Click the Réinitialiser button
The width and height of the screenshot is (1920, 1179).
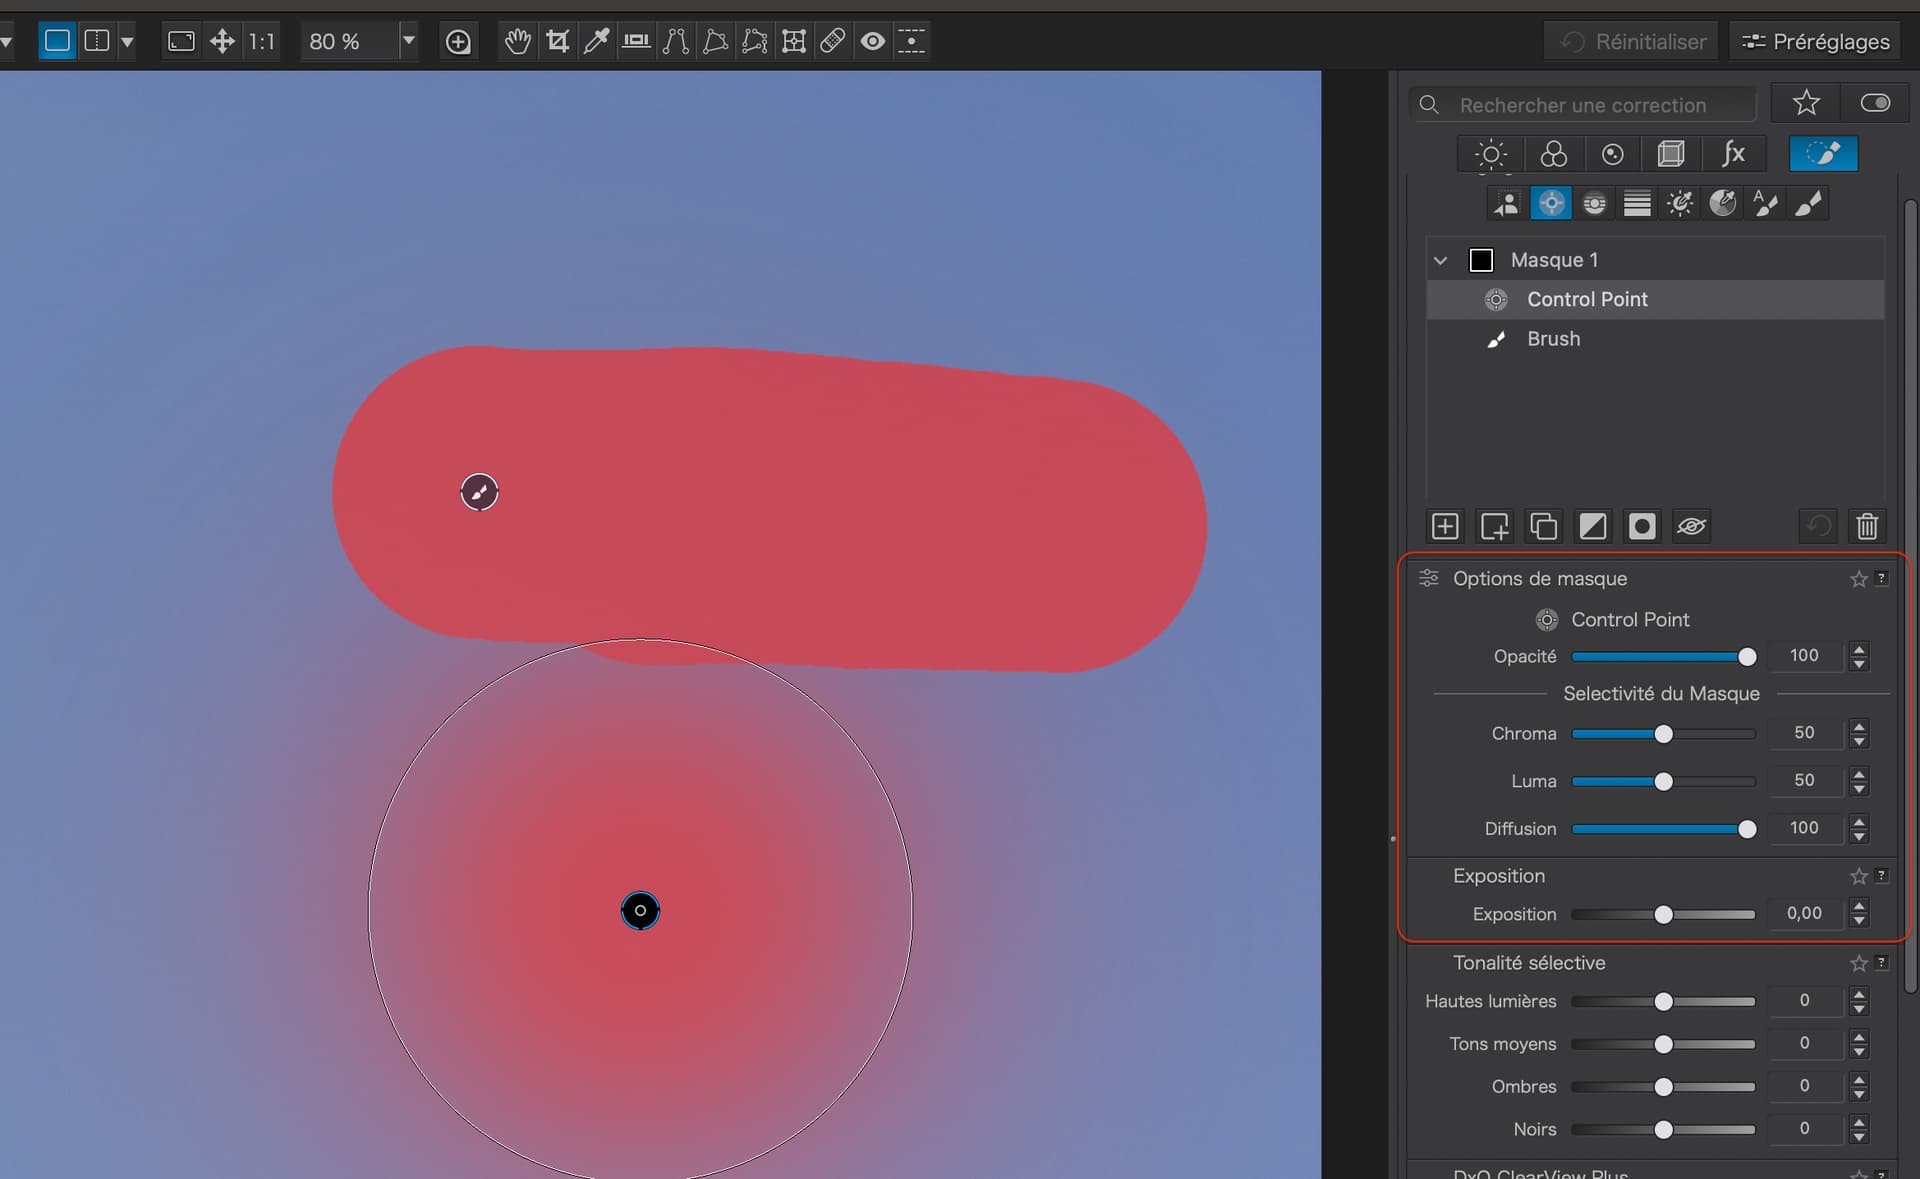click(1632, 41)
